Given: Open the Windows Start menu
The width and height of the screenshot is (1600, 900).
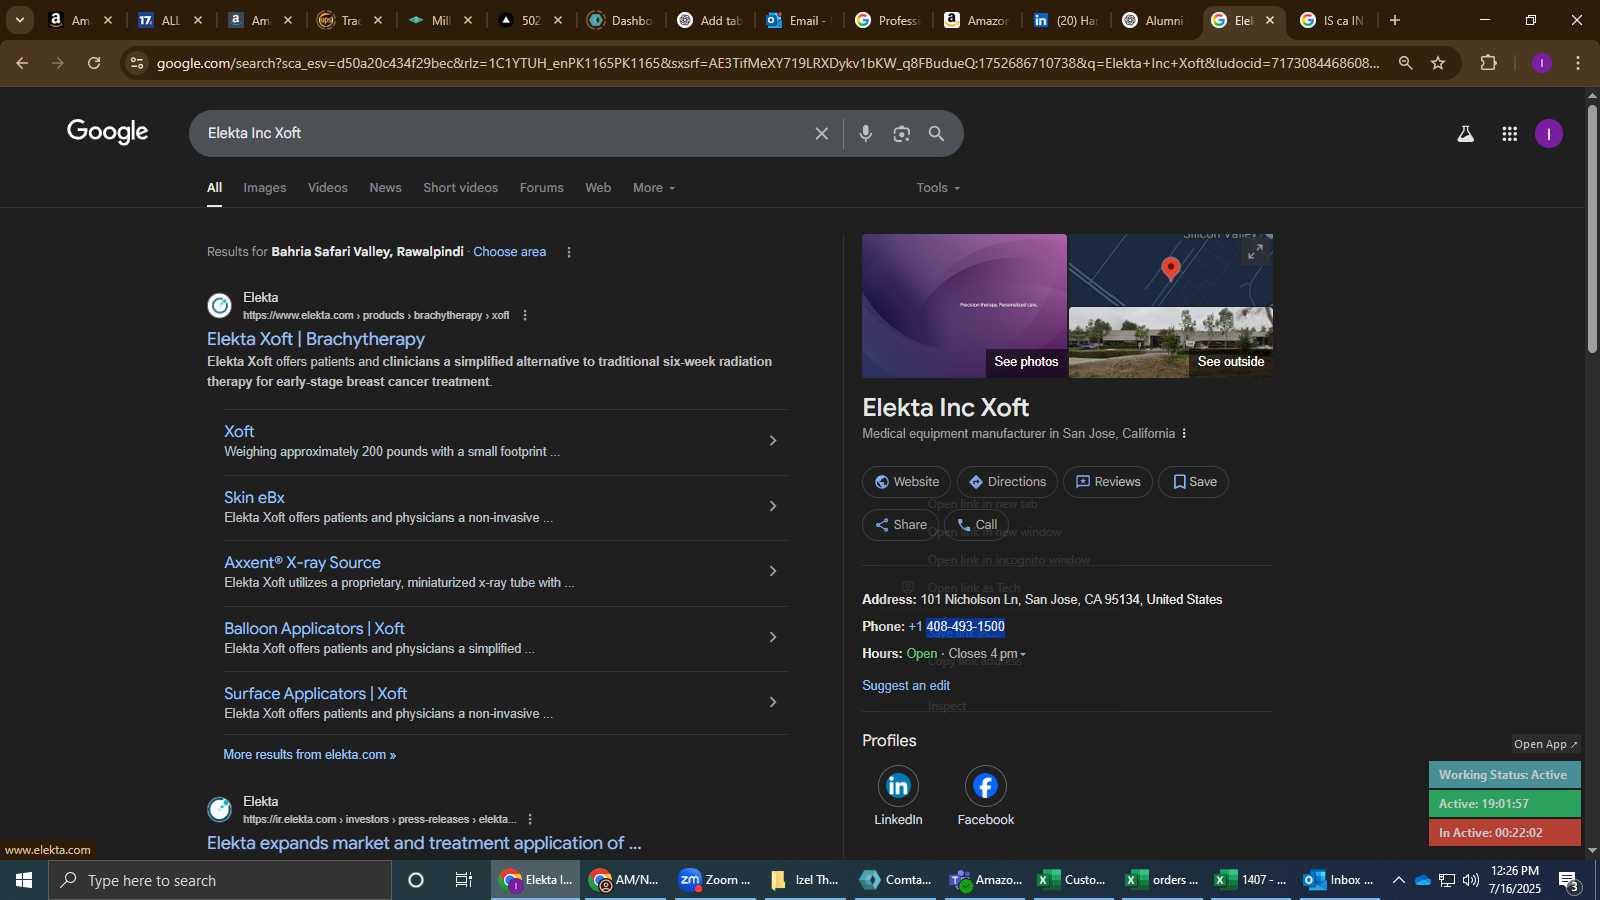Looking at the screenshot, I should pyautogui.click(x=24, y=880).
